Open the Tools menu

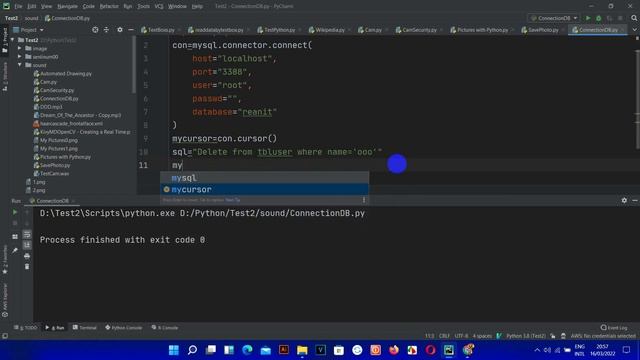coord(143,6)
